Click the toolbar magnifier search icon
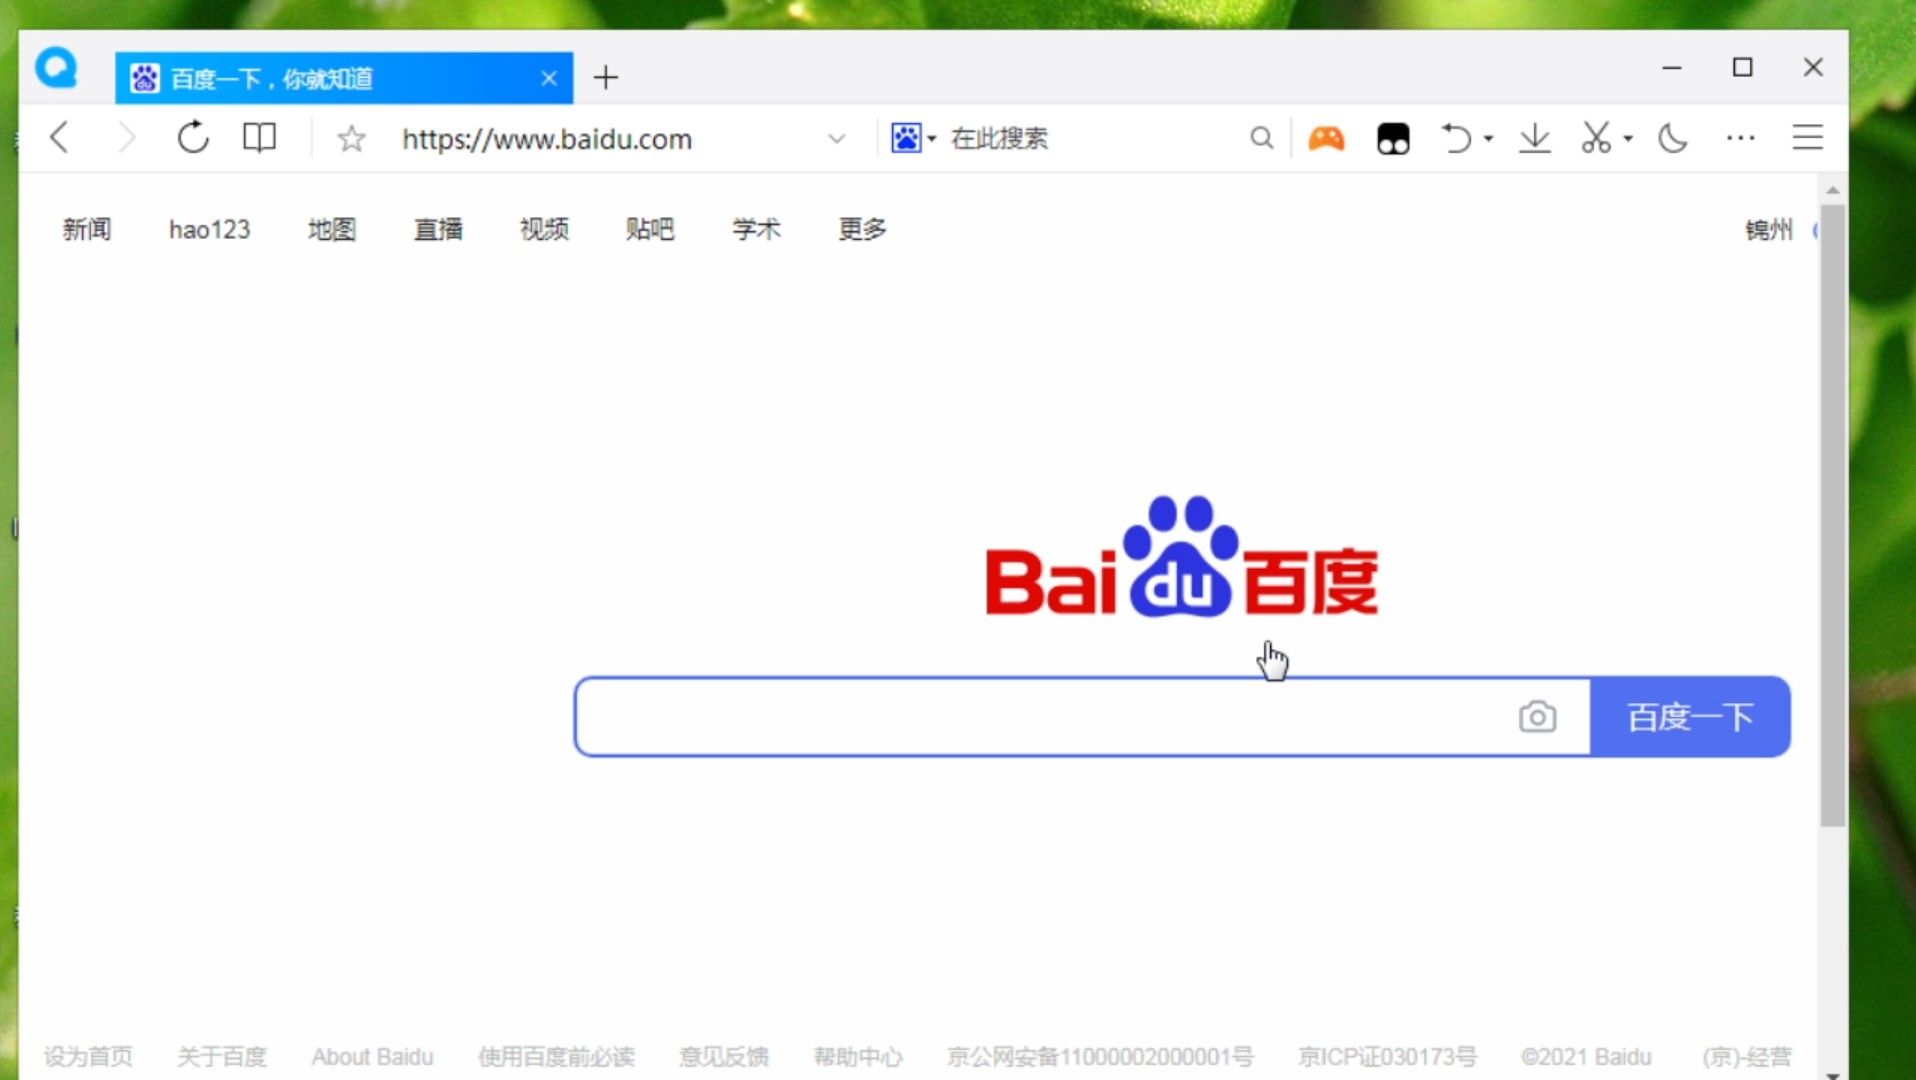The height and width of the screenshot is (1080, 1916). tap(1262, 138)
